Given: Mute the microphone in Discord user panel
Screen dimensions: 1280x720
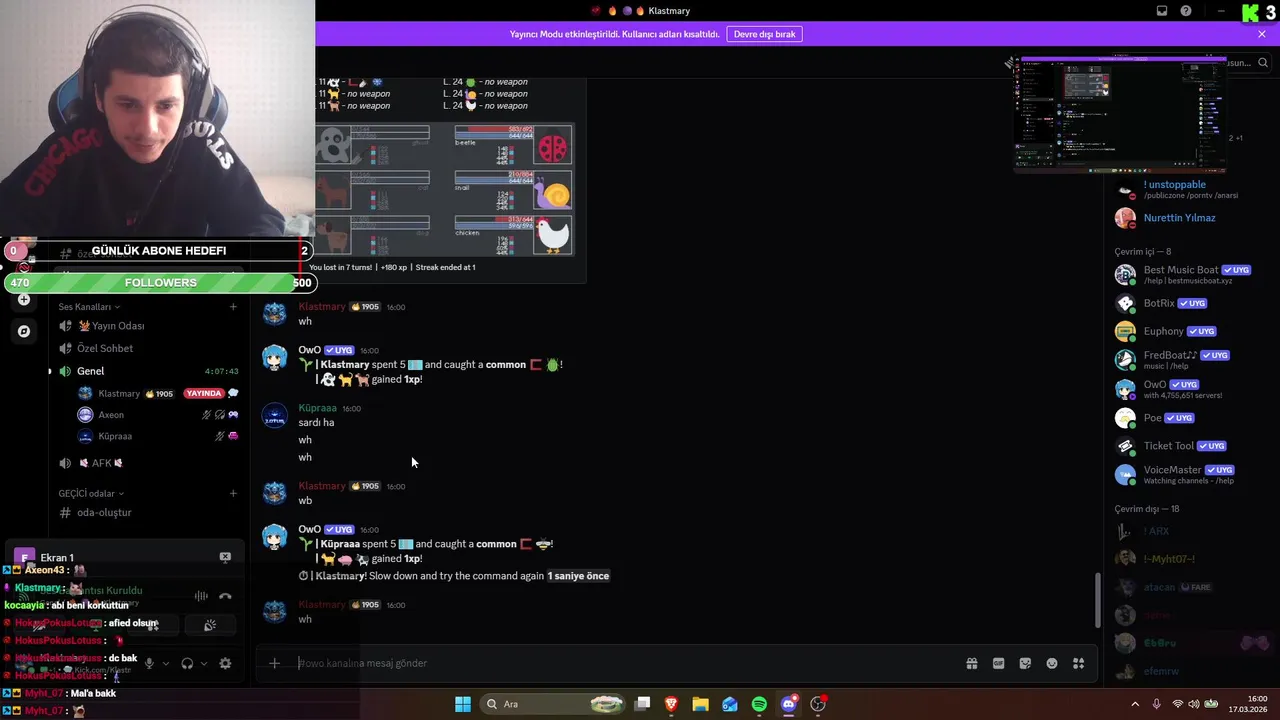Looking at the screenshot, I should [x=149, y=663].
